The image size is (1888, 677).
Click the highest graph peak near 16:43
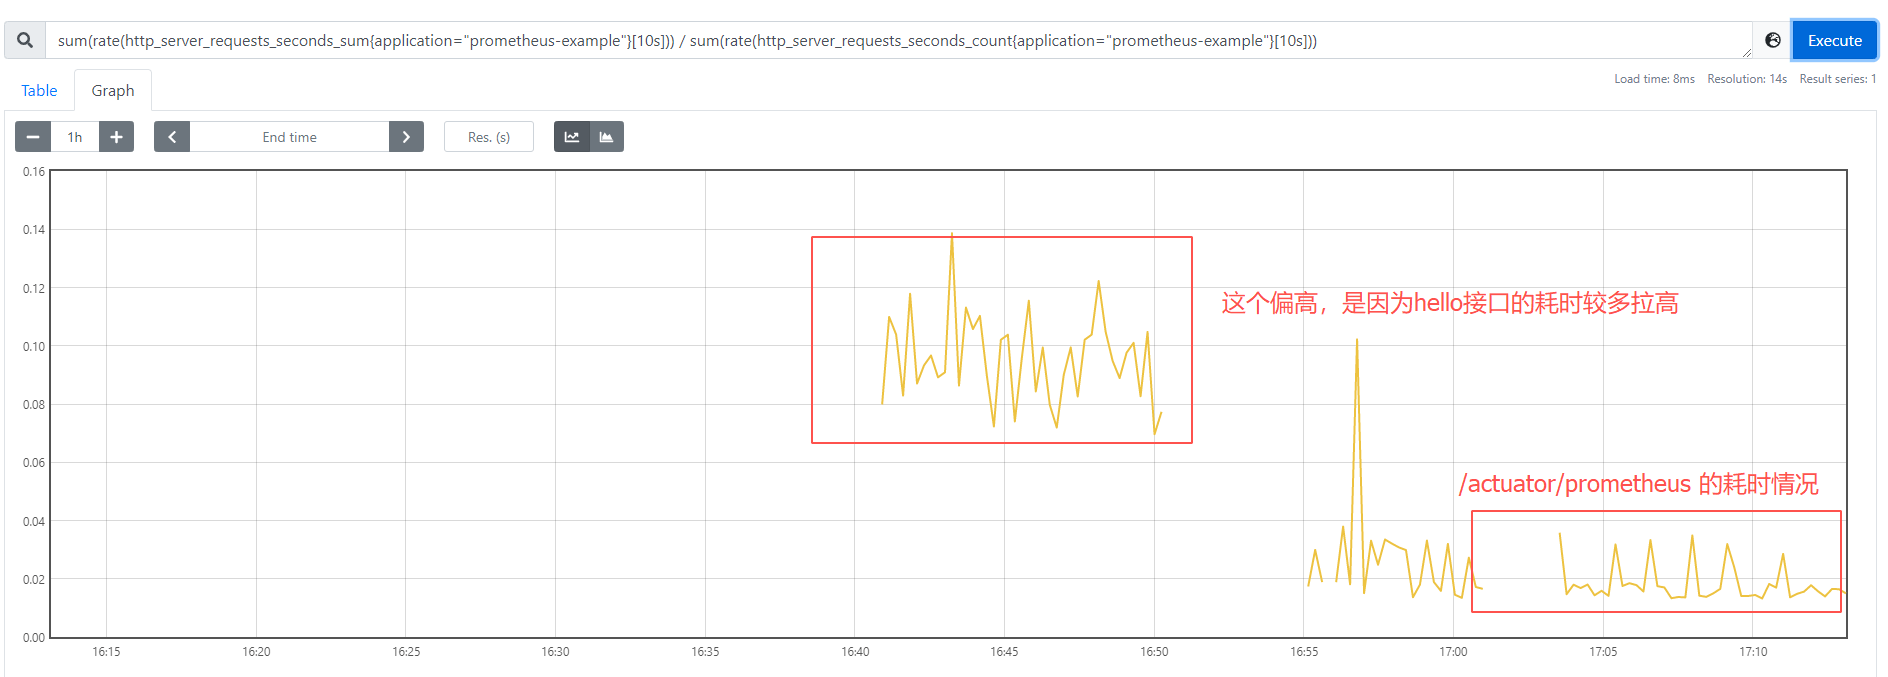coord(952,235)
